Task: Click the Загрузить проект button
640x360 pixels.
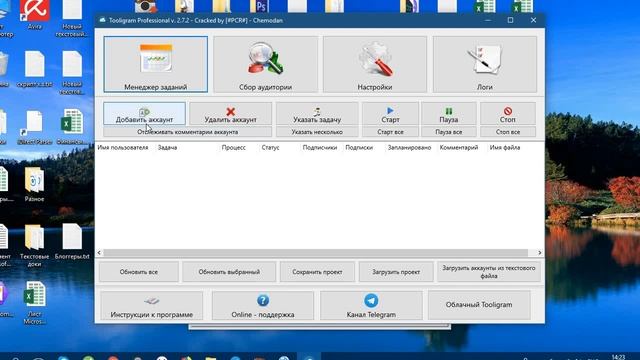Action: [x=396, y=272]
